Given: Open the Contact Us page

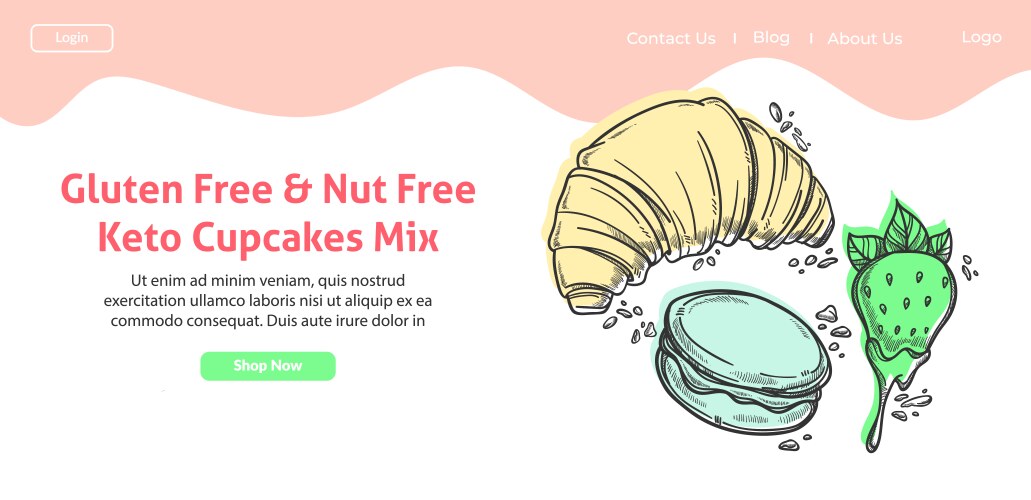Looking at the screenshot, I should pyautogui.click(x=671, y=39).
